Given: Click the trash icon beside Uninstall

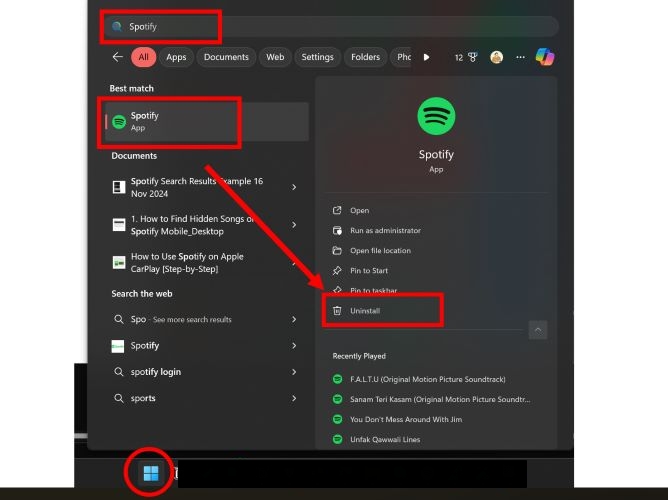Looking at the screenshot, I should coord(337,310).
